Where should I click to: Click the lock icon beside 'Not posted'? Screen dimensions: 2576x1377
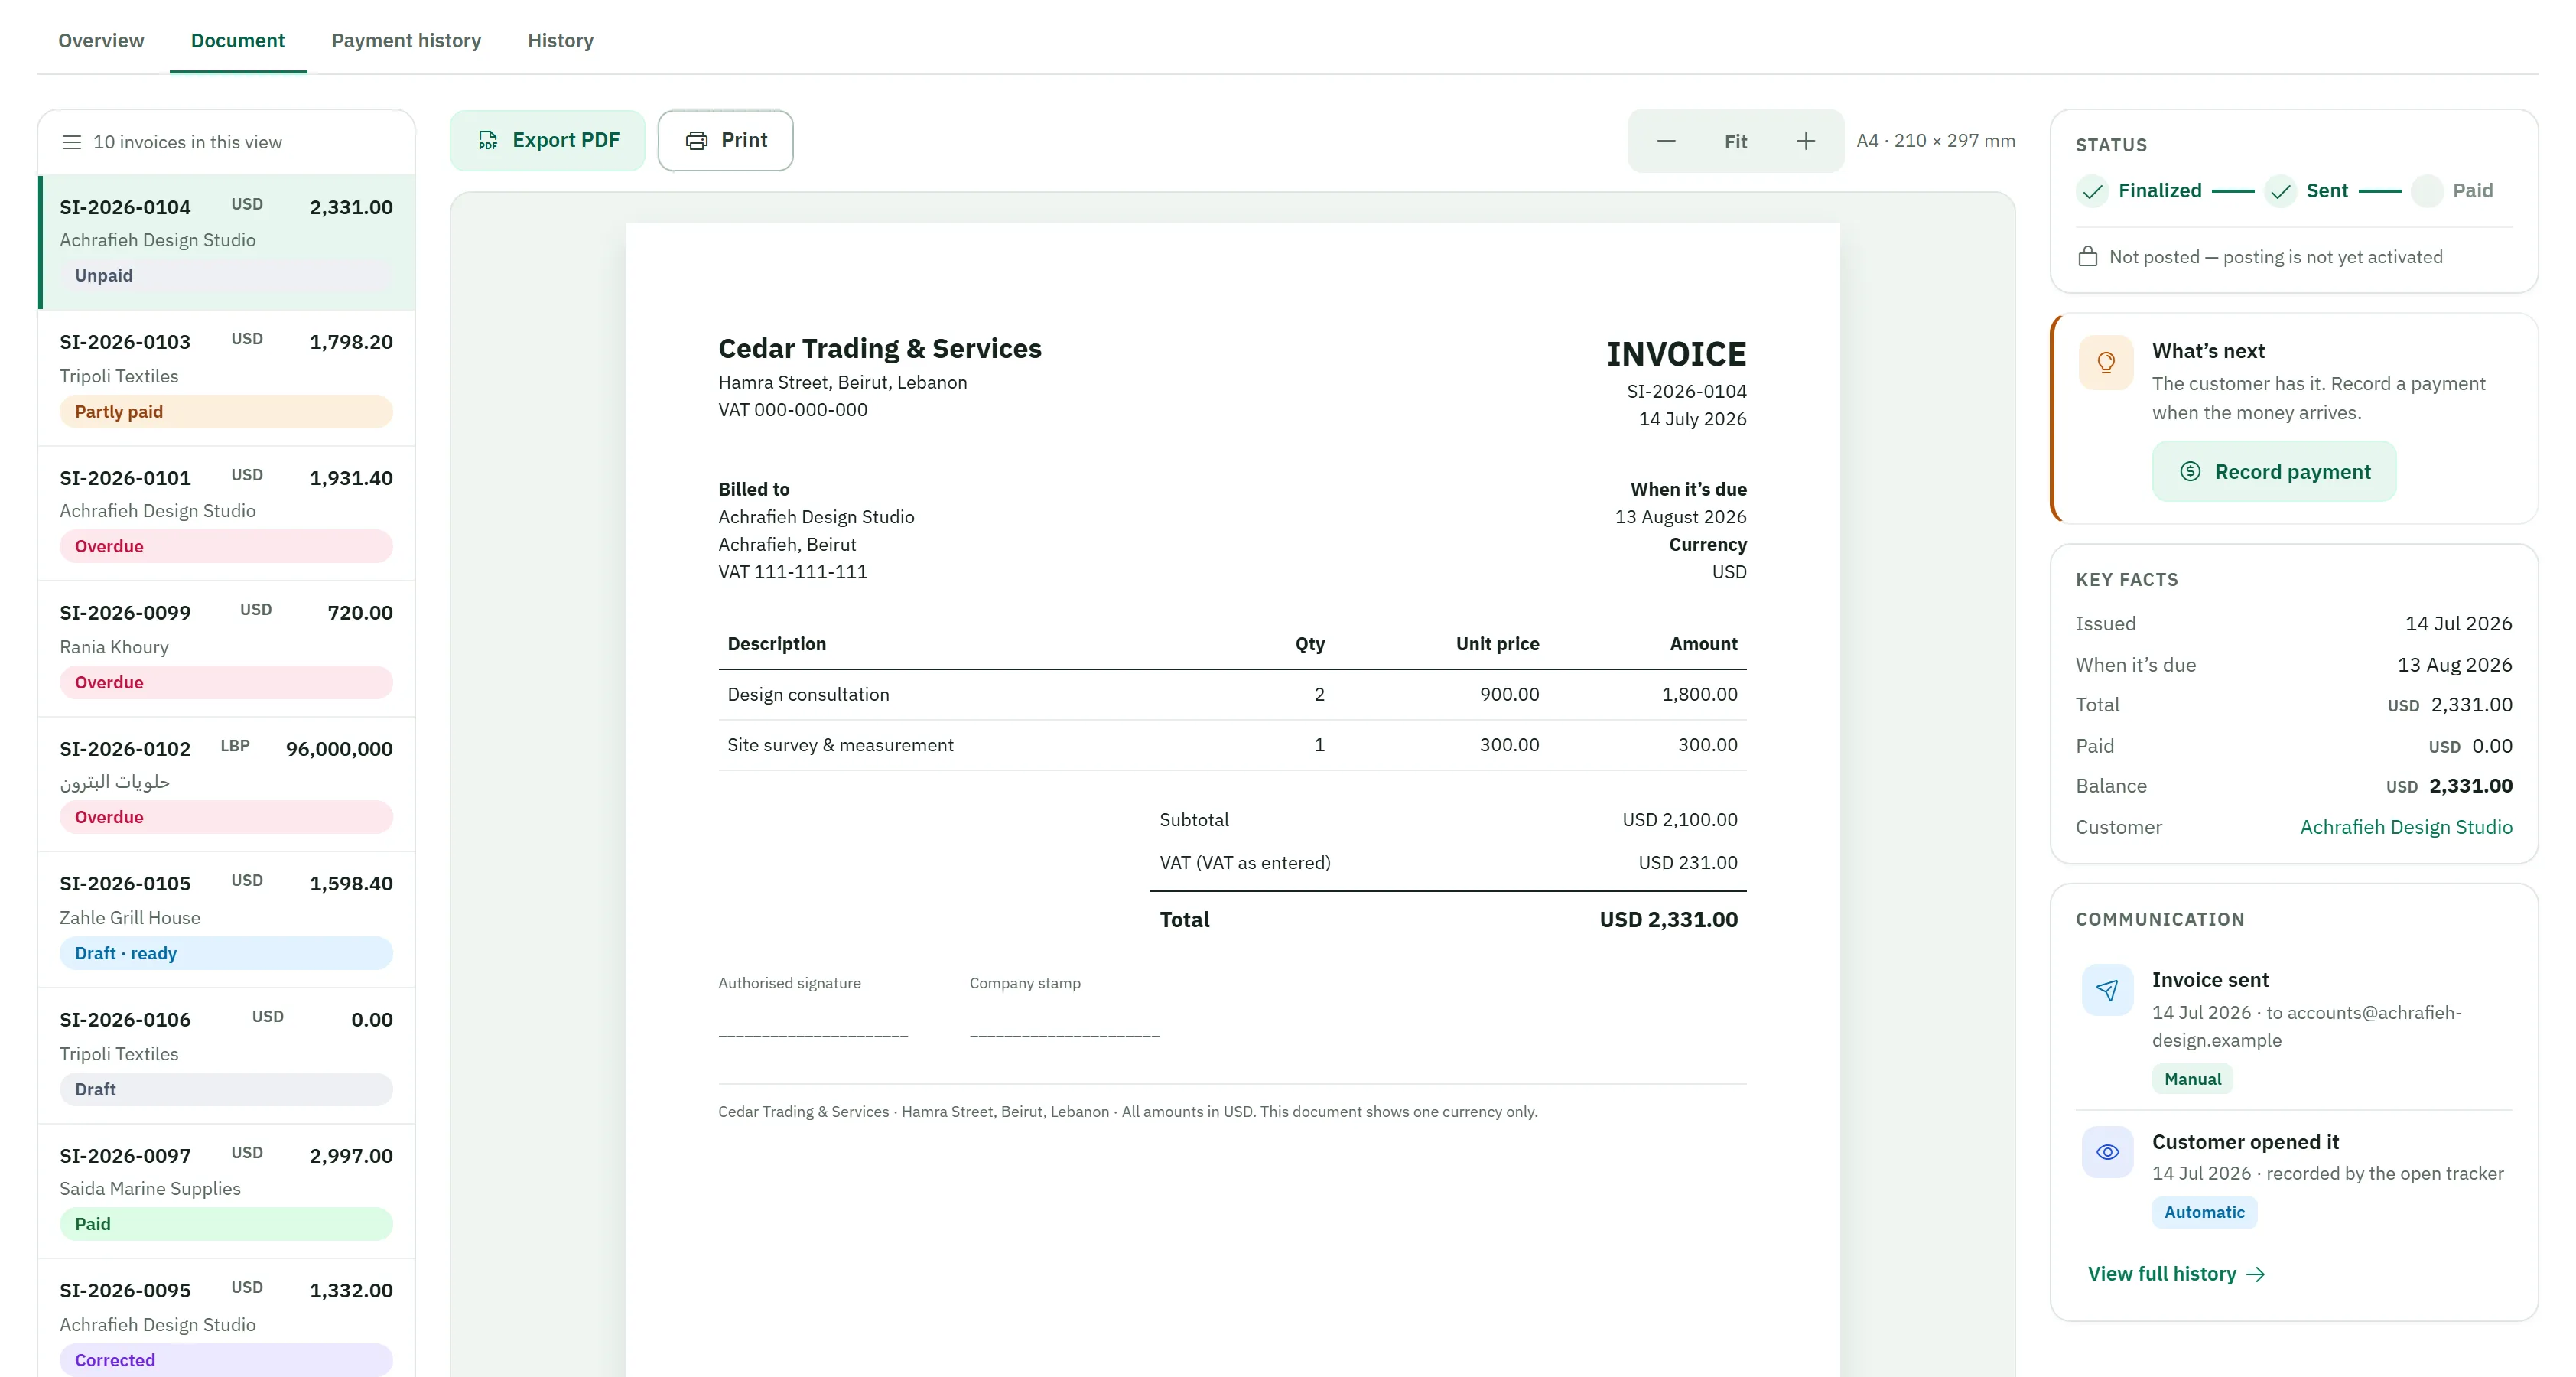2087,256
